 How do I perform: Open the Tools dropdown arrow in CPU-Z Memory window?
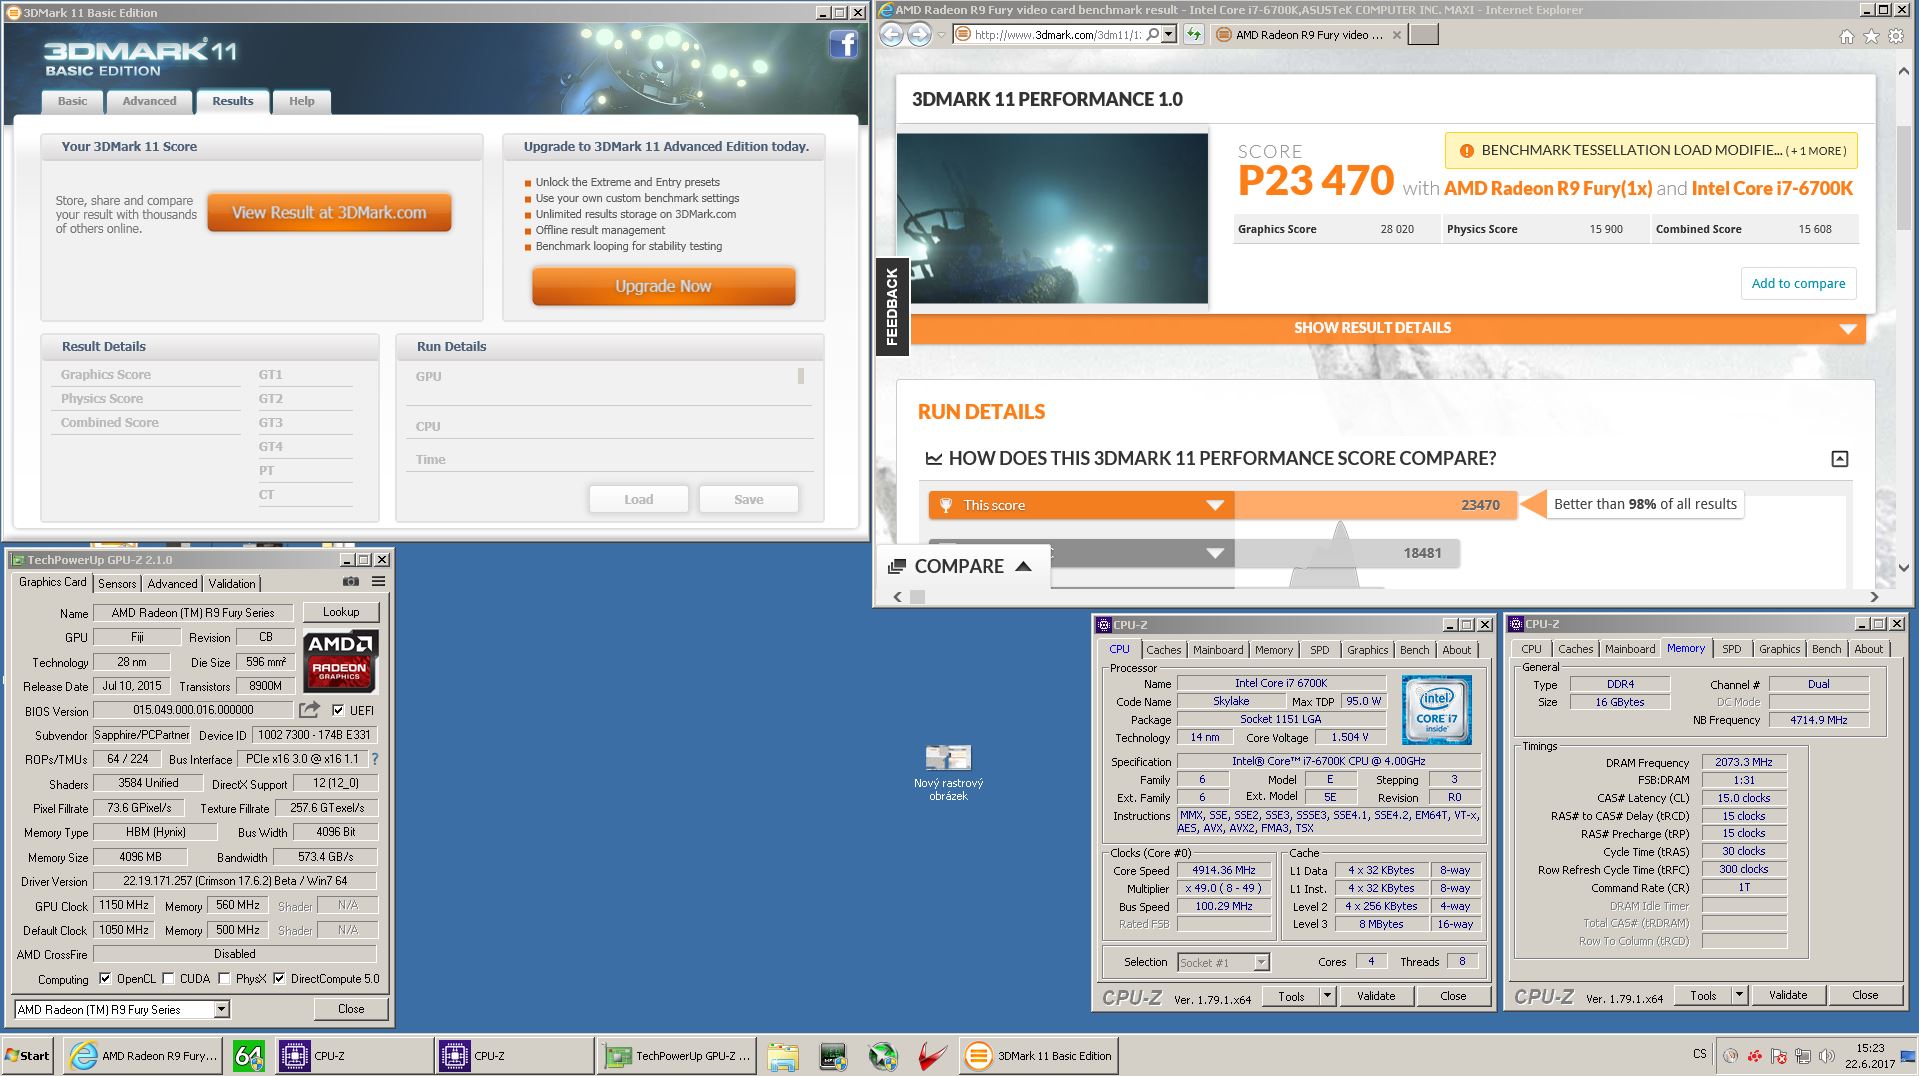coord(1739,995)
